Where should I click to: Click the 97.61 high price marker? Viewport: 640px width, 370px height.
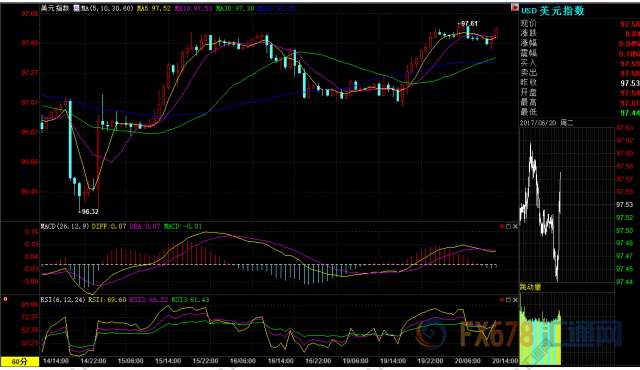pyautogui.click(x=467, y=24)
